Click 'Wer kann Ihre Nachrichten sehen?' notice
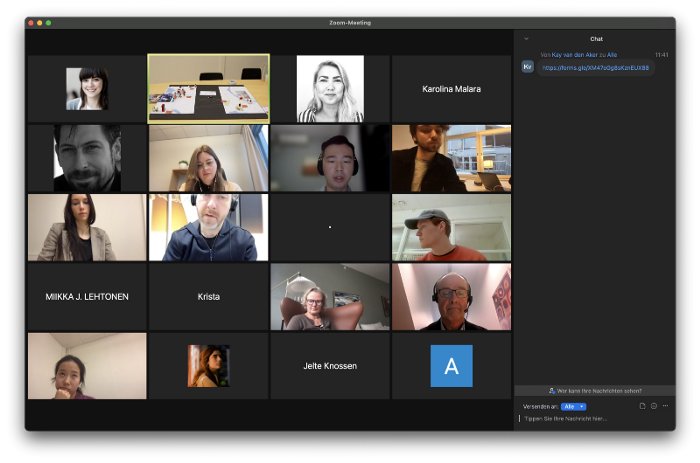Image resolution: width=700 pixels, height=463 pixels. click(599, 390)
